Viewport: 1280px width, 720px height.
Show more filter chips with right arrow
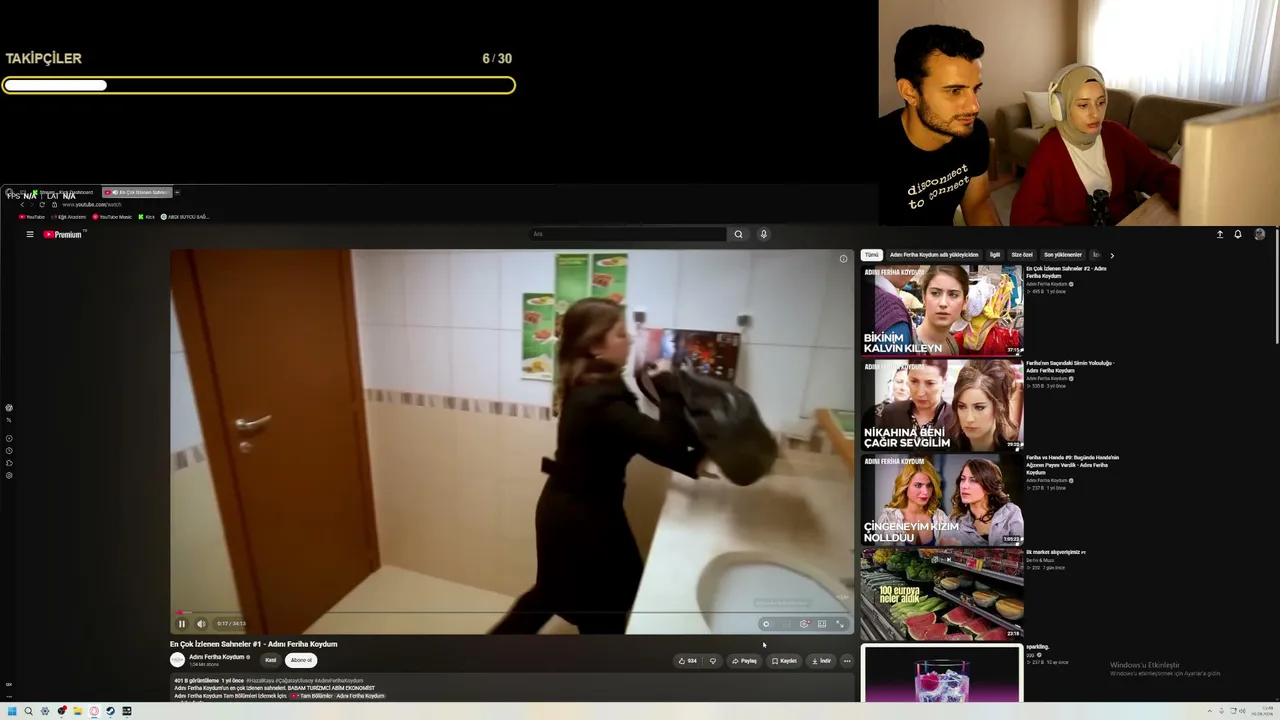click(1112, 255)
